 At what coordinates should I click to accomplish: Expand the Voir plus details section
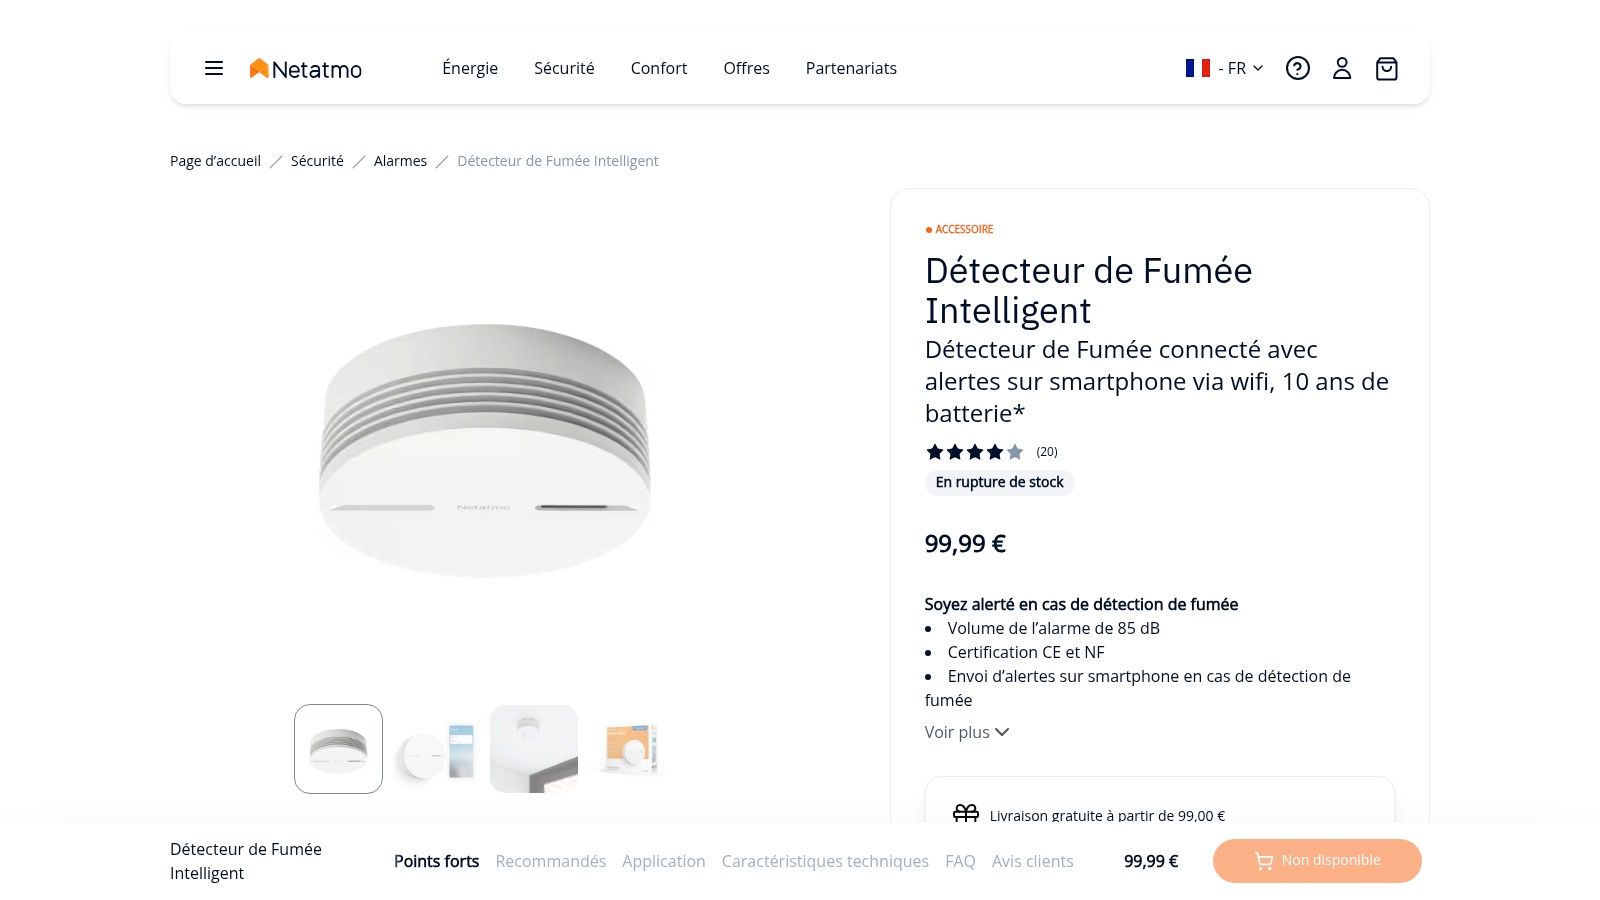[966, 732]
